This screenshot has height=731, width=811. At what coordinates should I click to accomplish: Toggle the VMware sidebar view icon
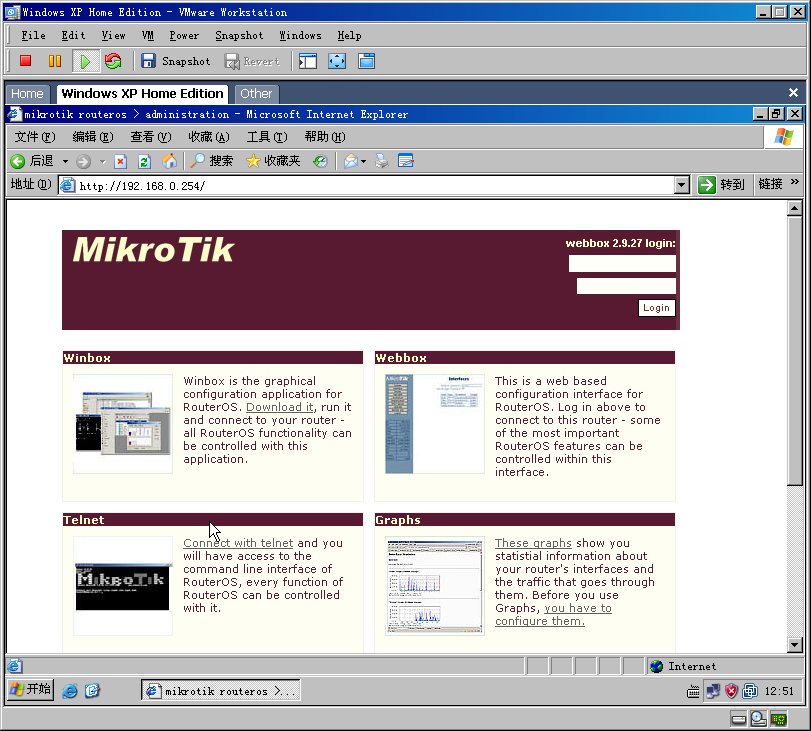(x=308, y=61)
